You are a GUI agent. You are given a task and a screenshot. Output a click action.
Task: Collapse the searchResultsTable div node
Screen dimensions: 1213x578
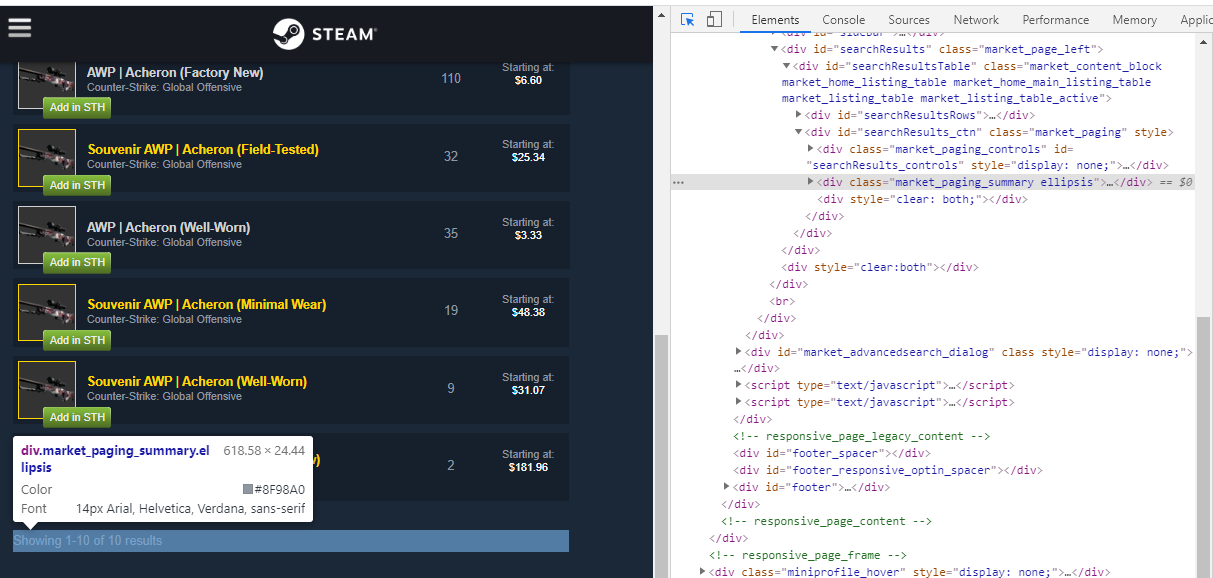coord(786,66)
